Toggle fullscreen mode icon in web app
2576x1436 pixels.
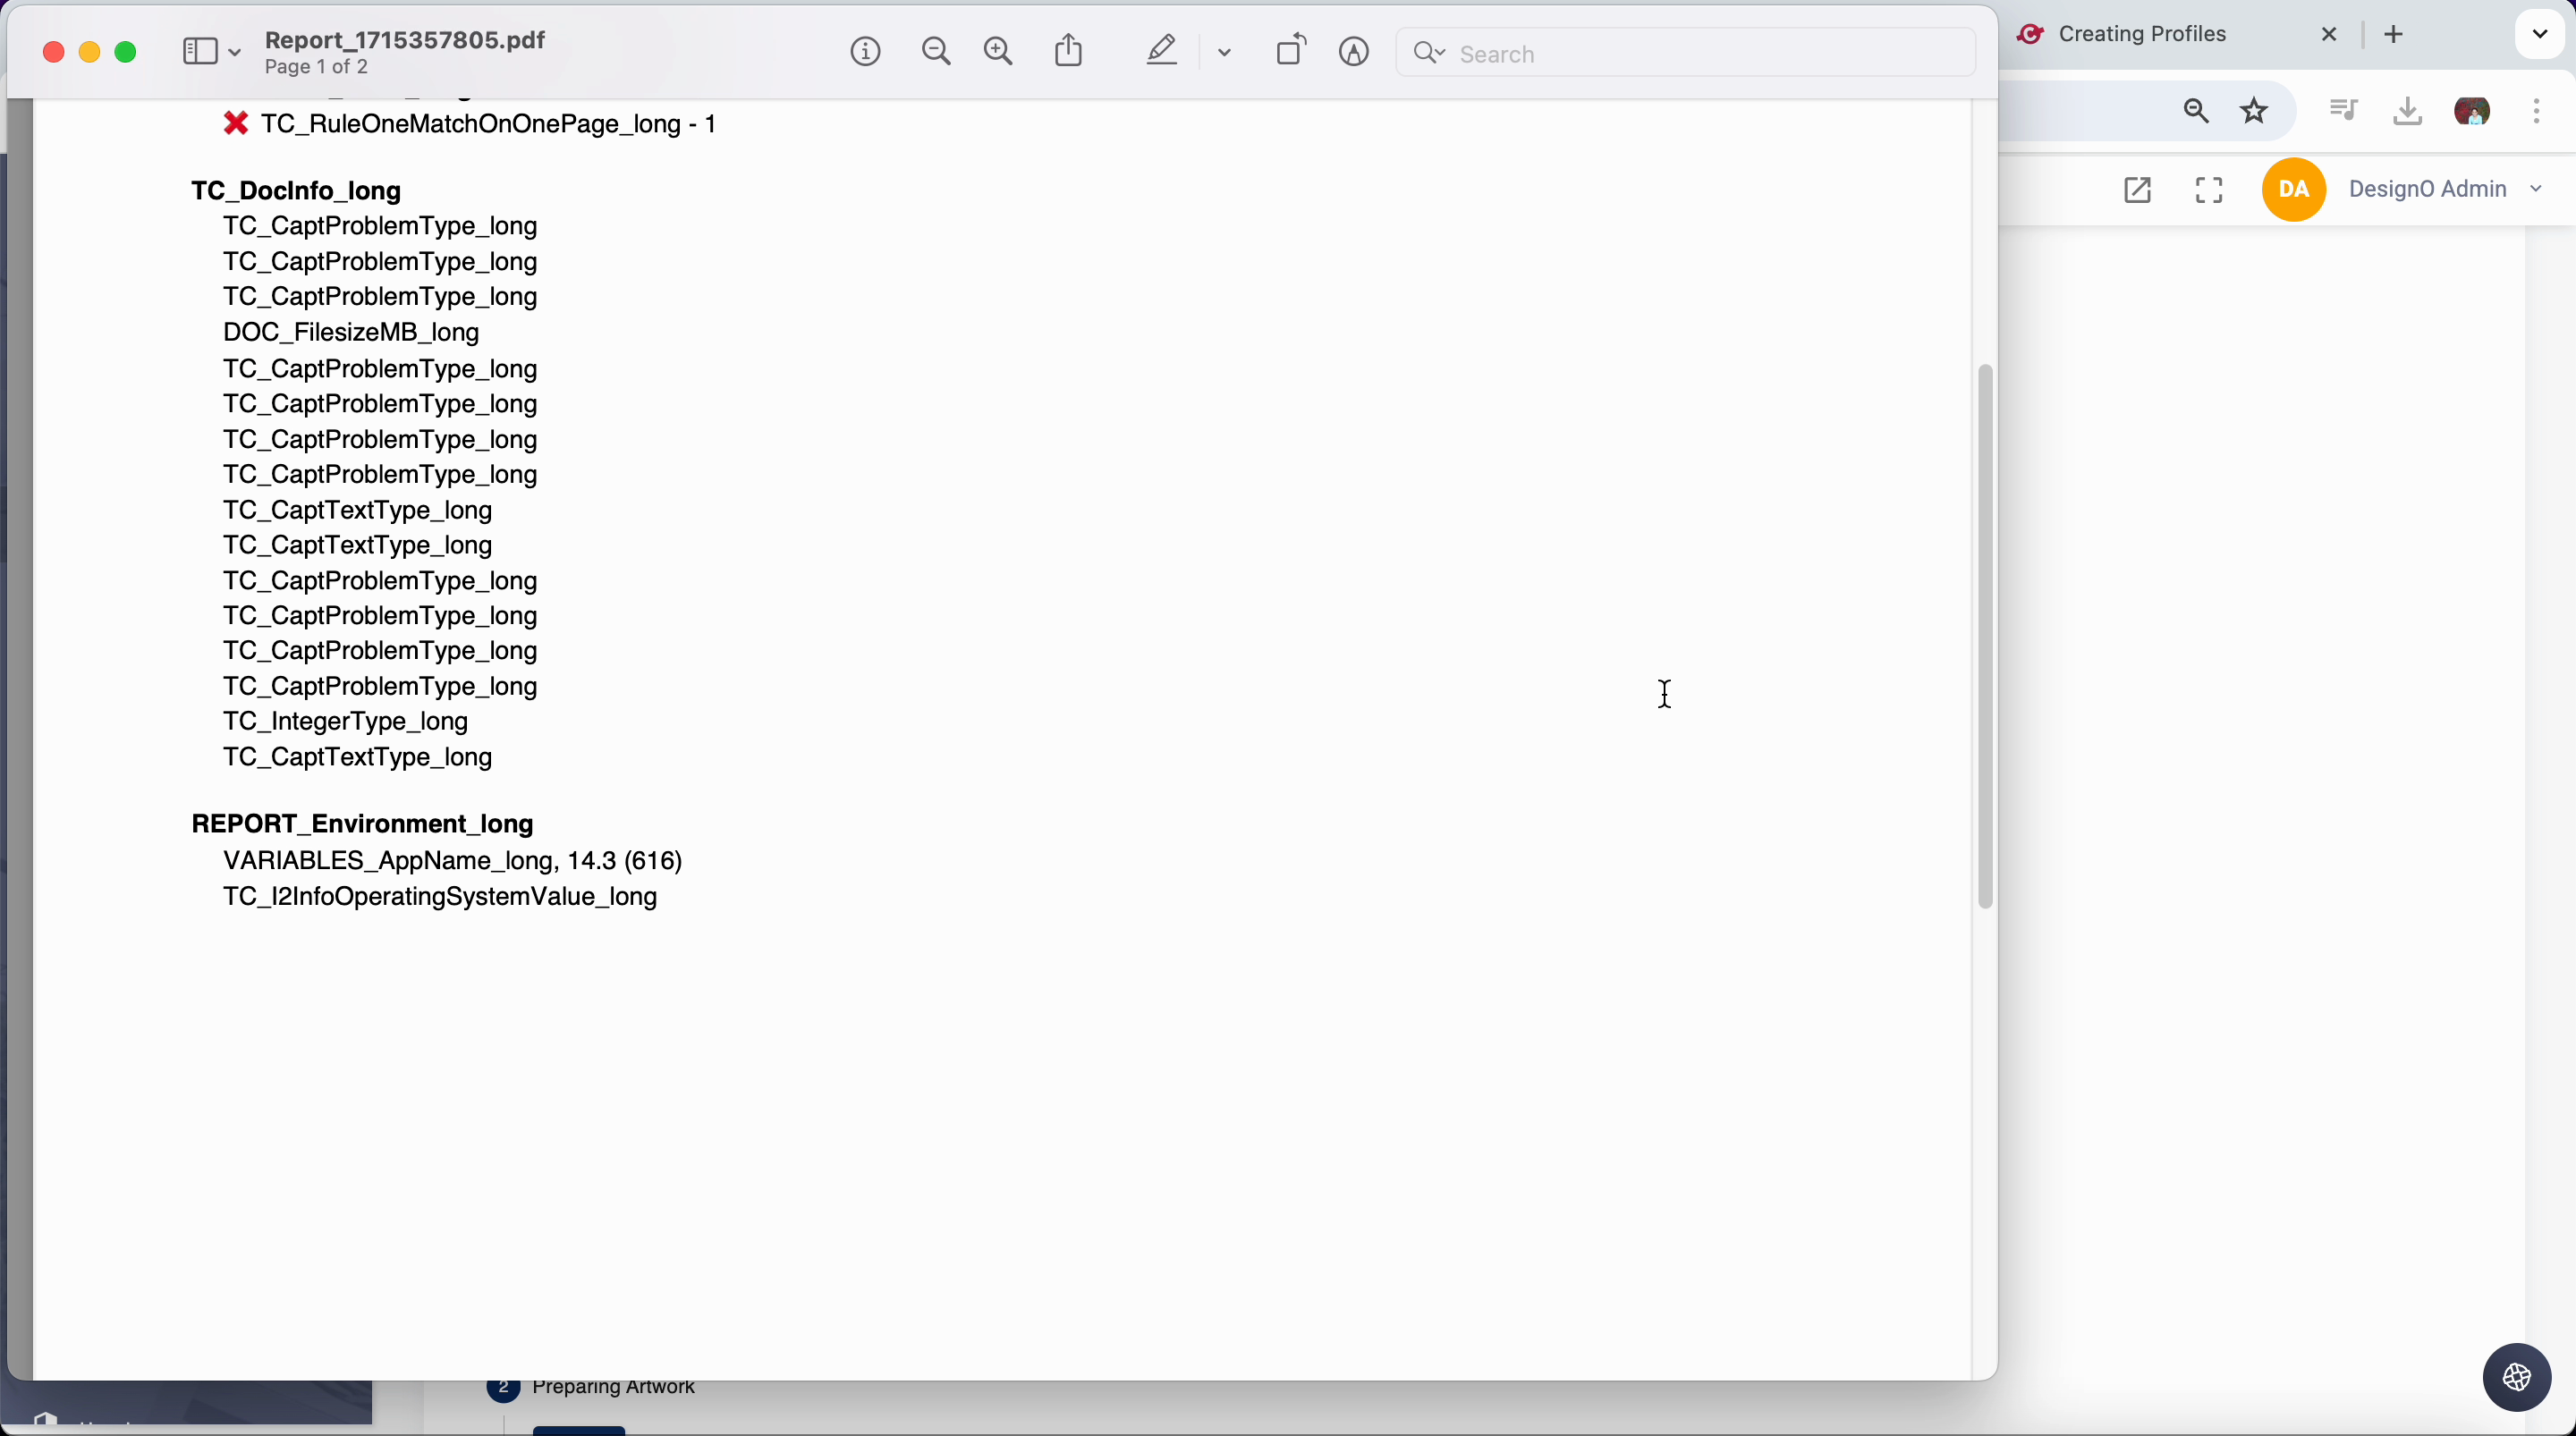[x=2209, y=190]
